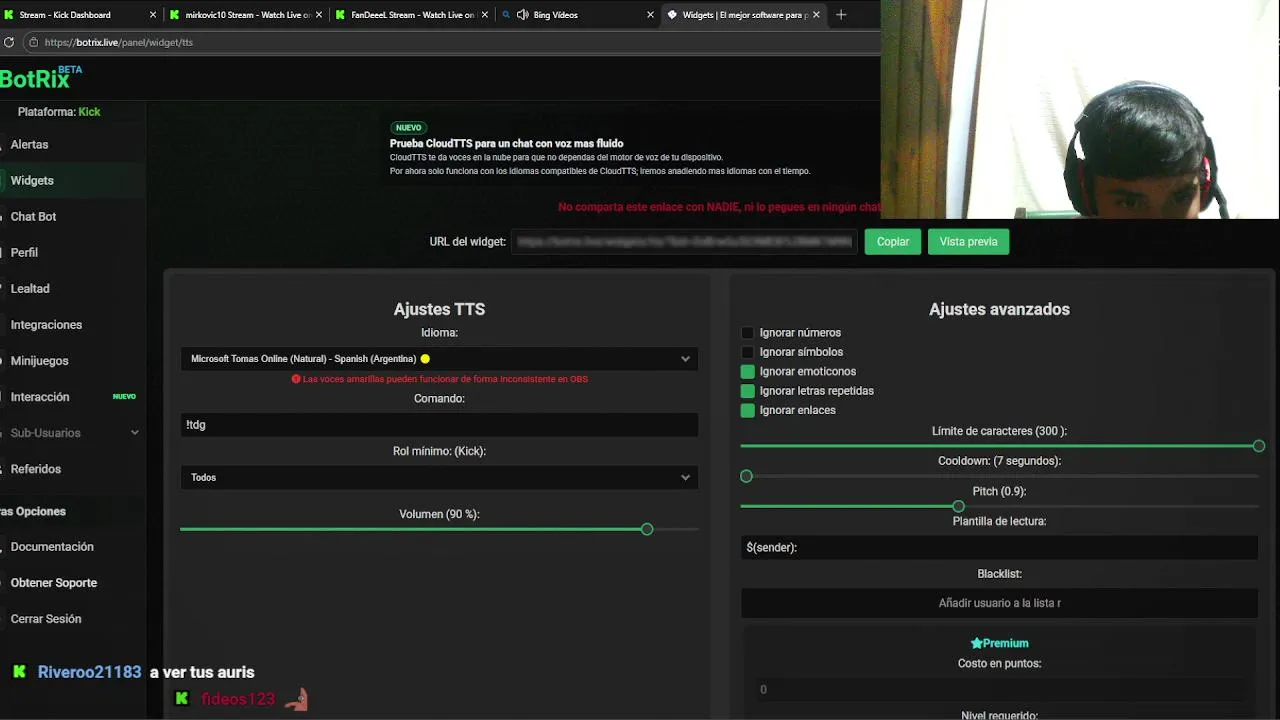
Task: Switch to Bing Videos tab
Action: pyautogui.click(x=578, y=15)
